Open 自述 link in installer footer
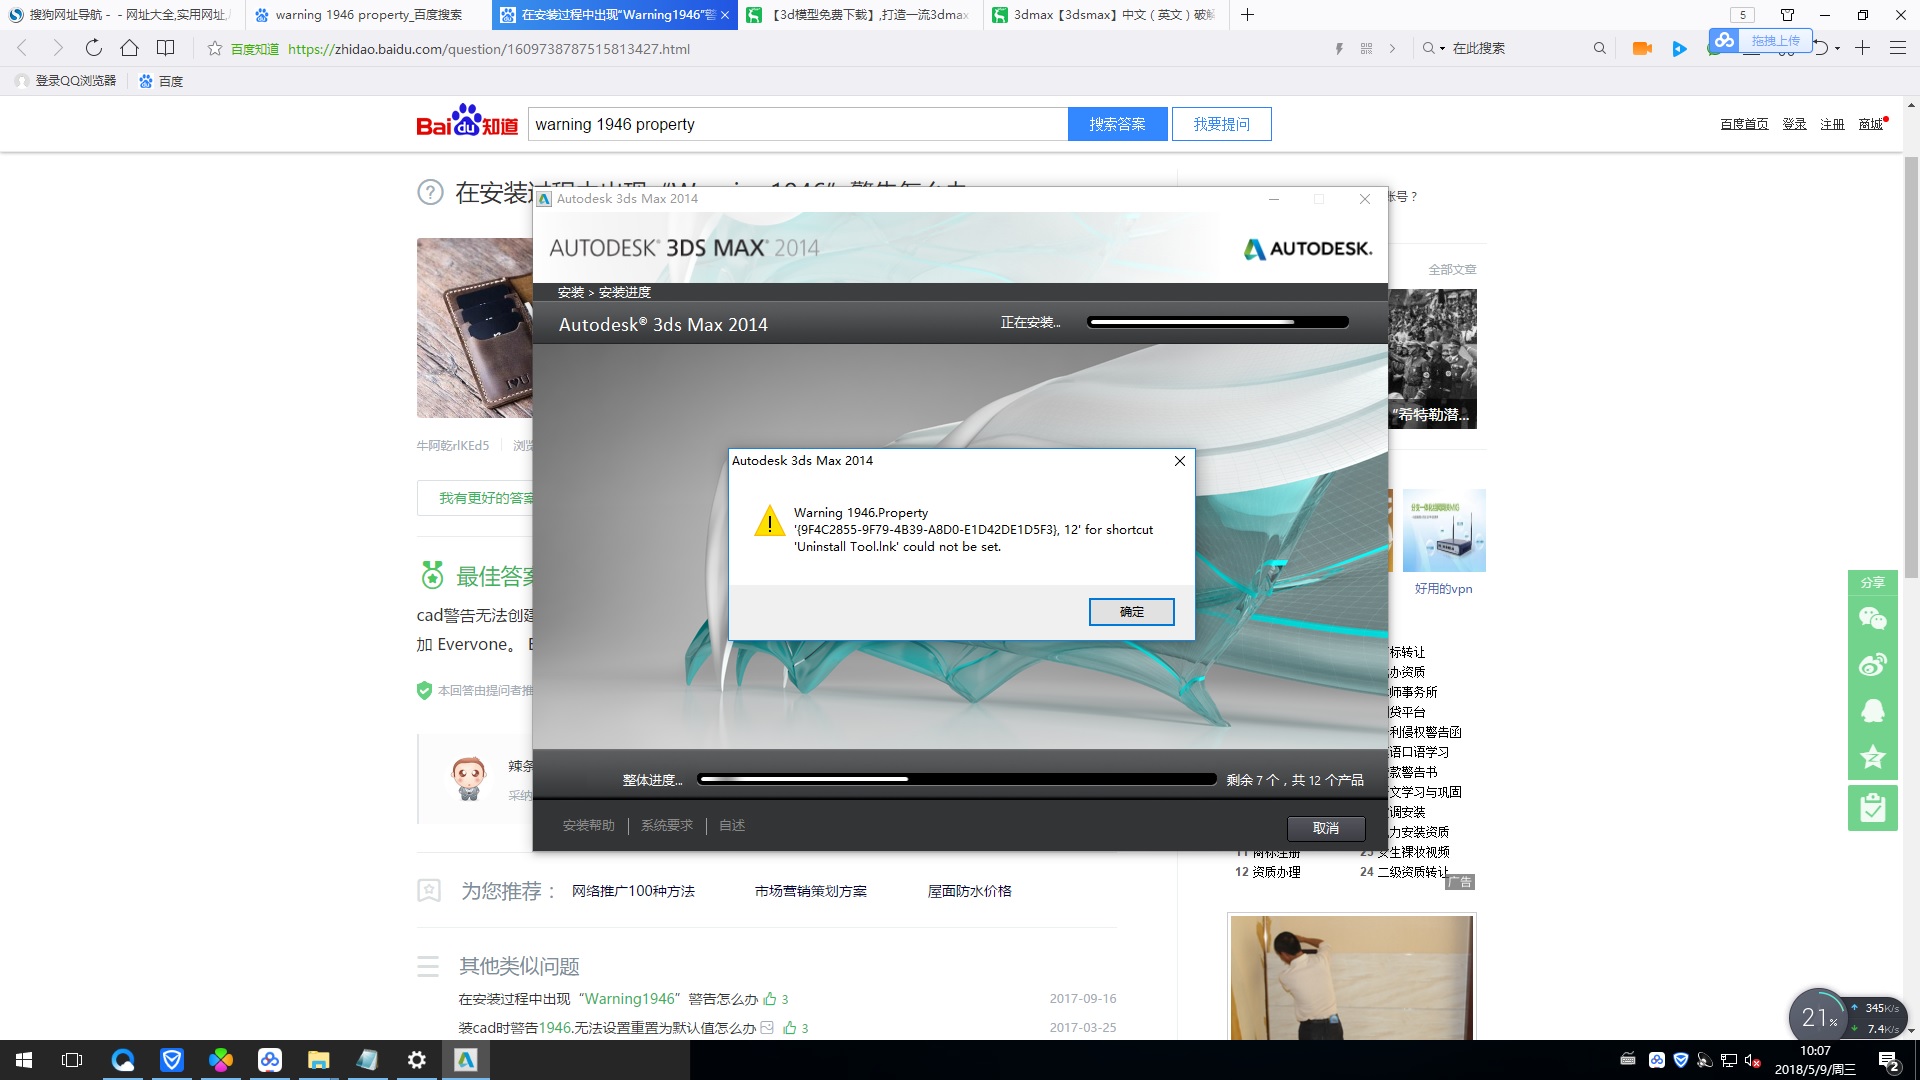Screen dimensions: 1920x1080 coord(732,825)
